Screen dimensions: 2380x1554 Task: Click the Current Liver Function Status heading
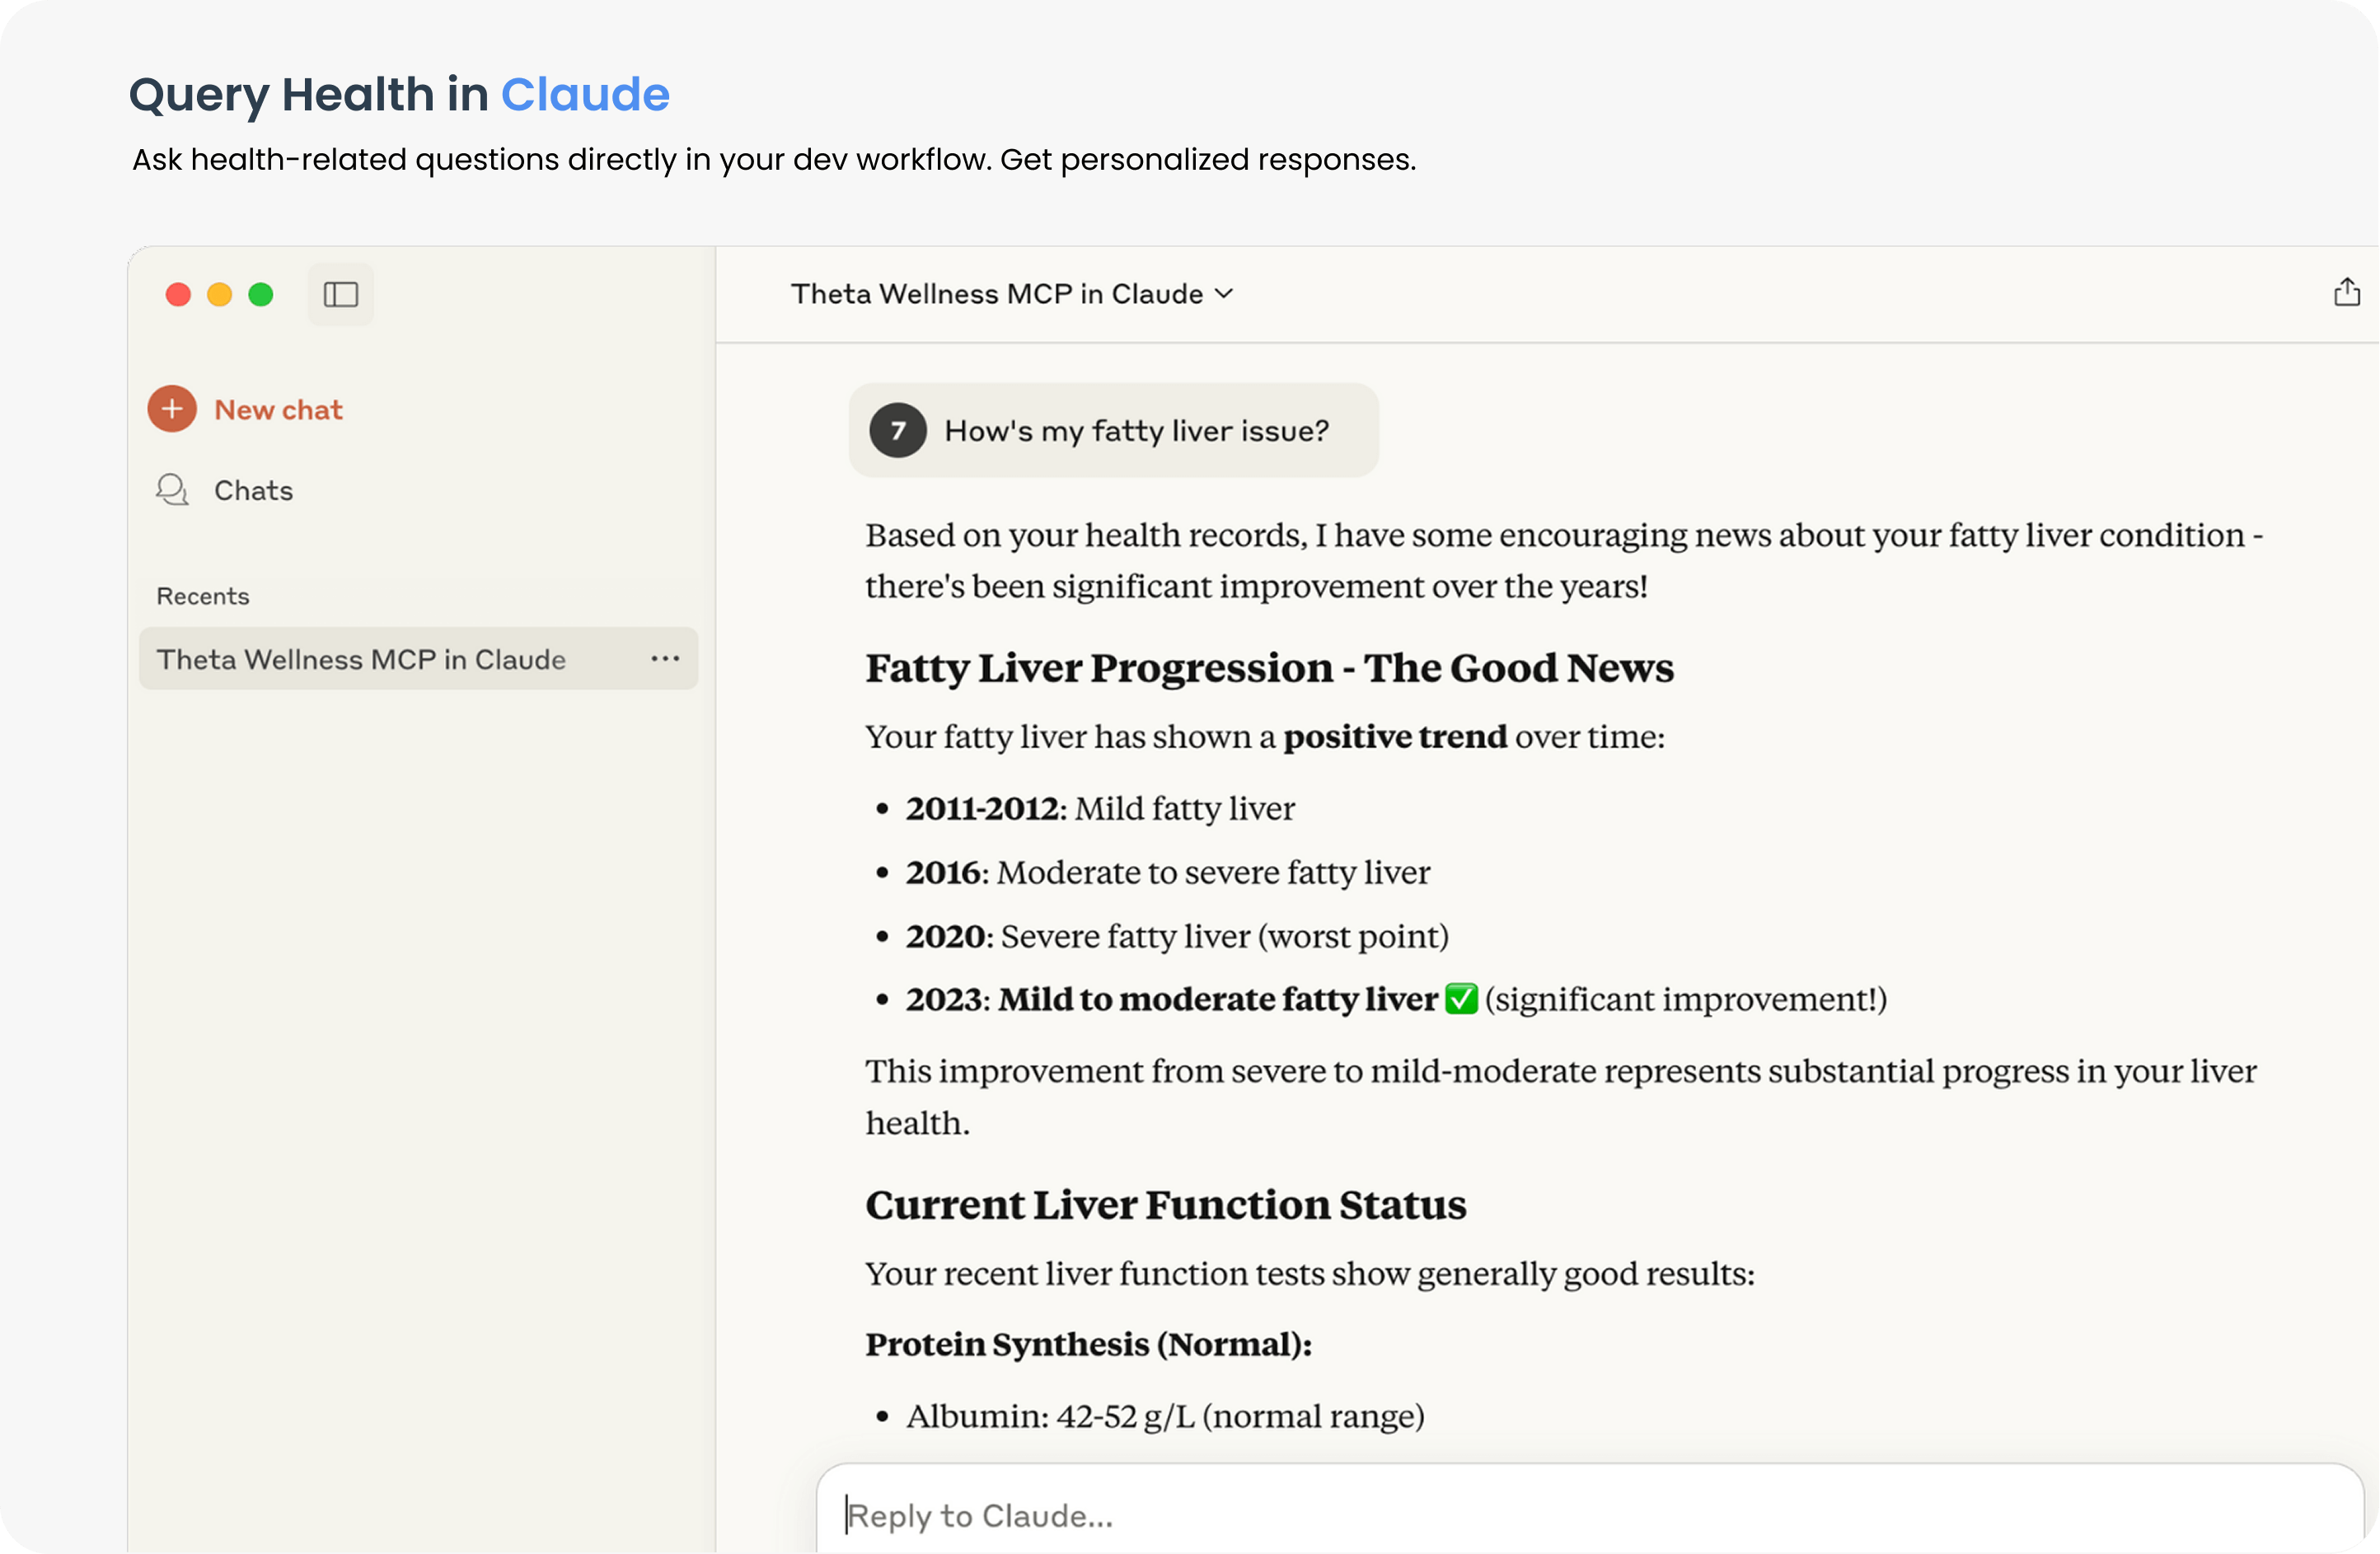1165,1205
